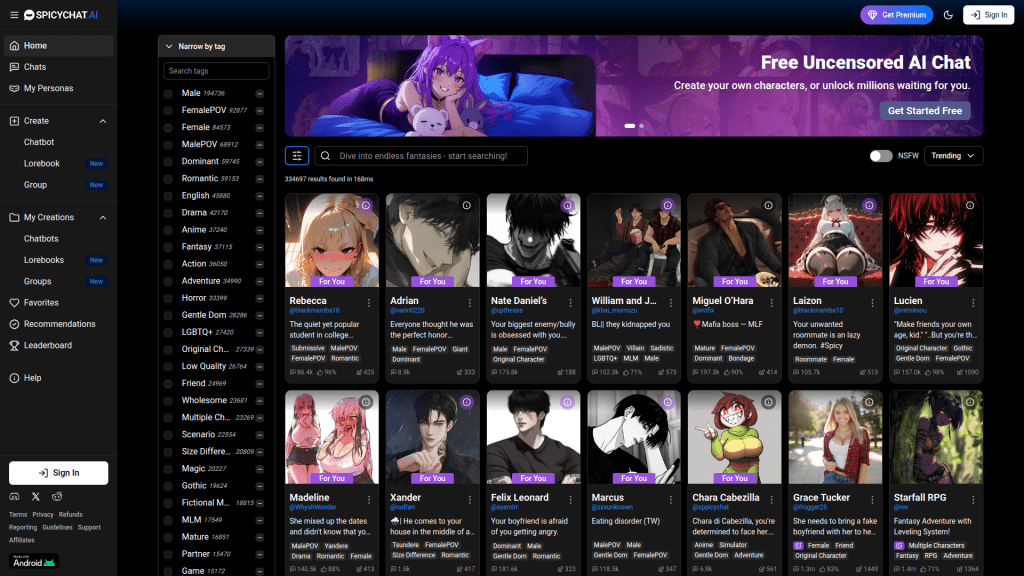The width and height of the screenshot is (1024, 576).
Task: Open info icon on Marcus card
Action: [667, 402]
